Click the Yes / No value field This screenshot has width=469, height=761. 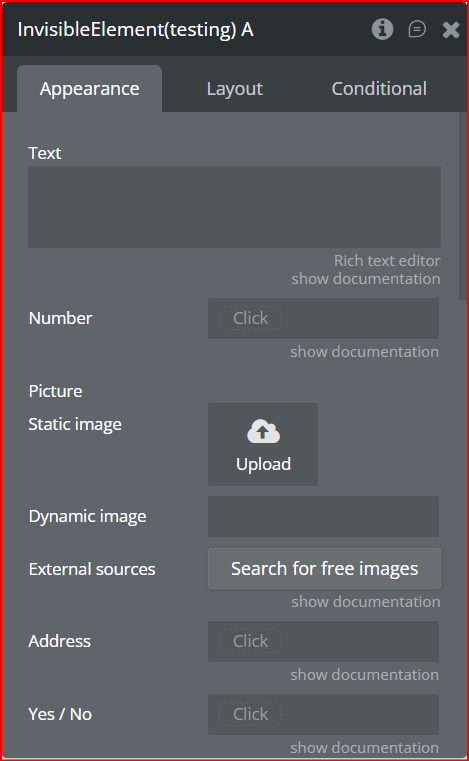(323, 714)
